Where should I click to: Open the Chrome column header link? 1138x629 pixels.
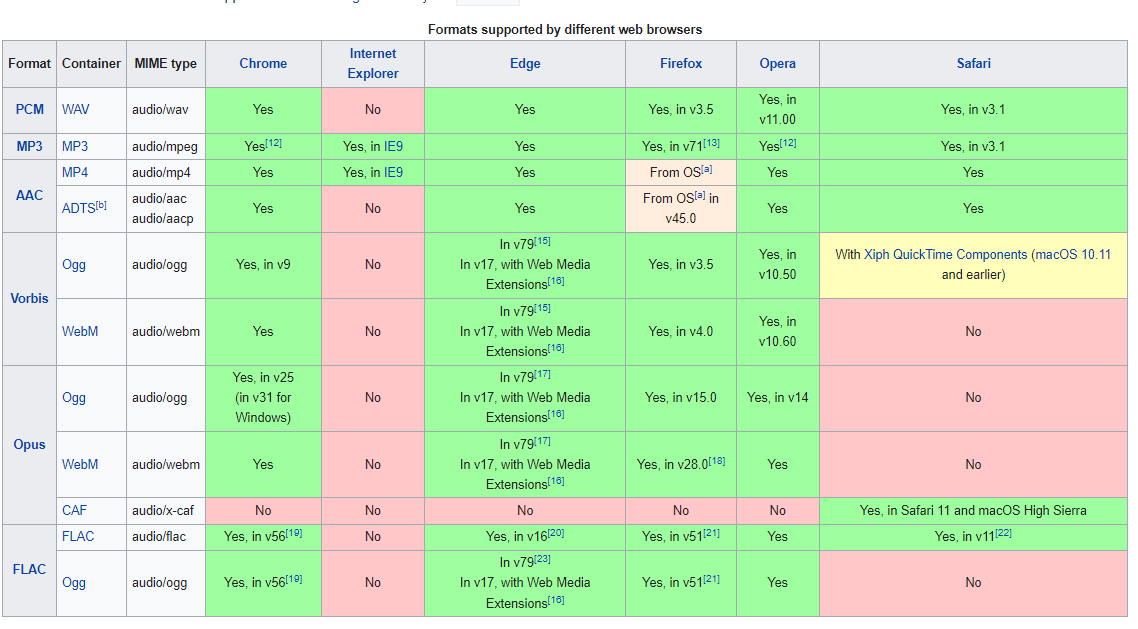[263, 64]
